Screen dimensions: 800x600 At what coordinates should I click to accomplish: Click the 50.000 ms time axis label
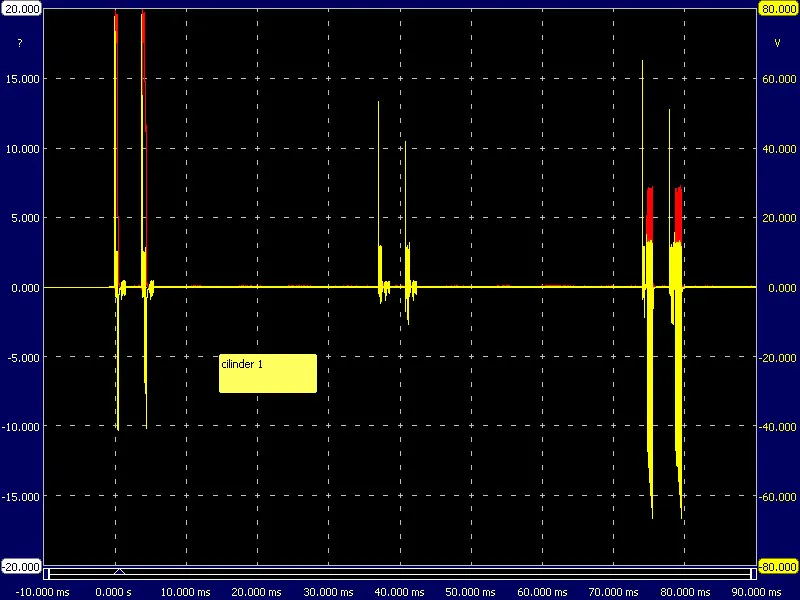470,592
